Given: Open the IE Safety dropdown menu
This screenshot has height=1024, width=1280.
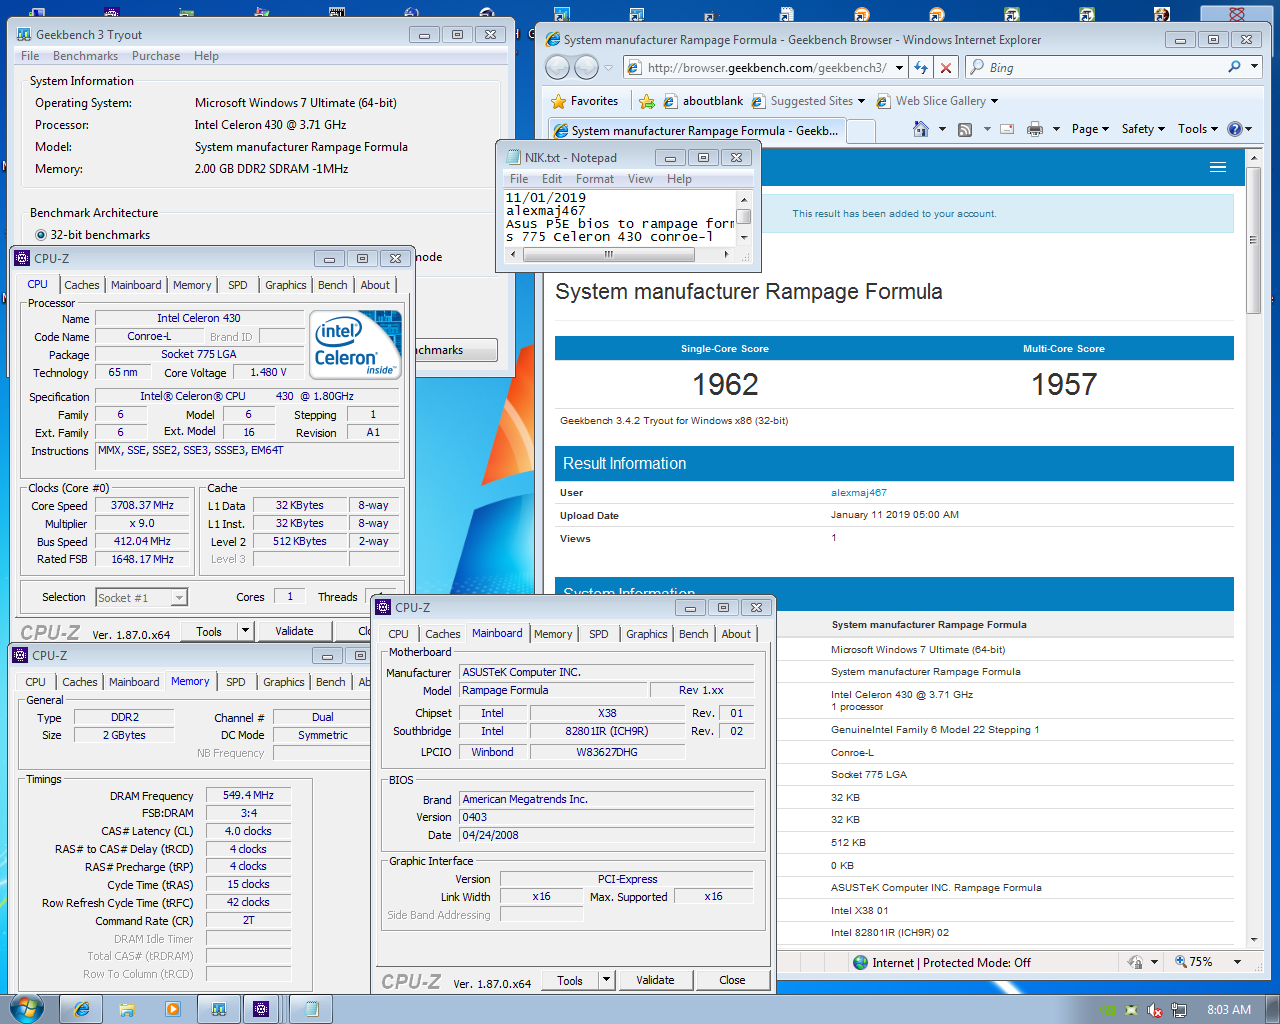Looking at the screenshot, I should click(x=1142, y=129).
